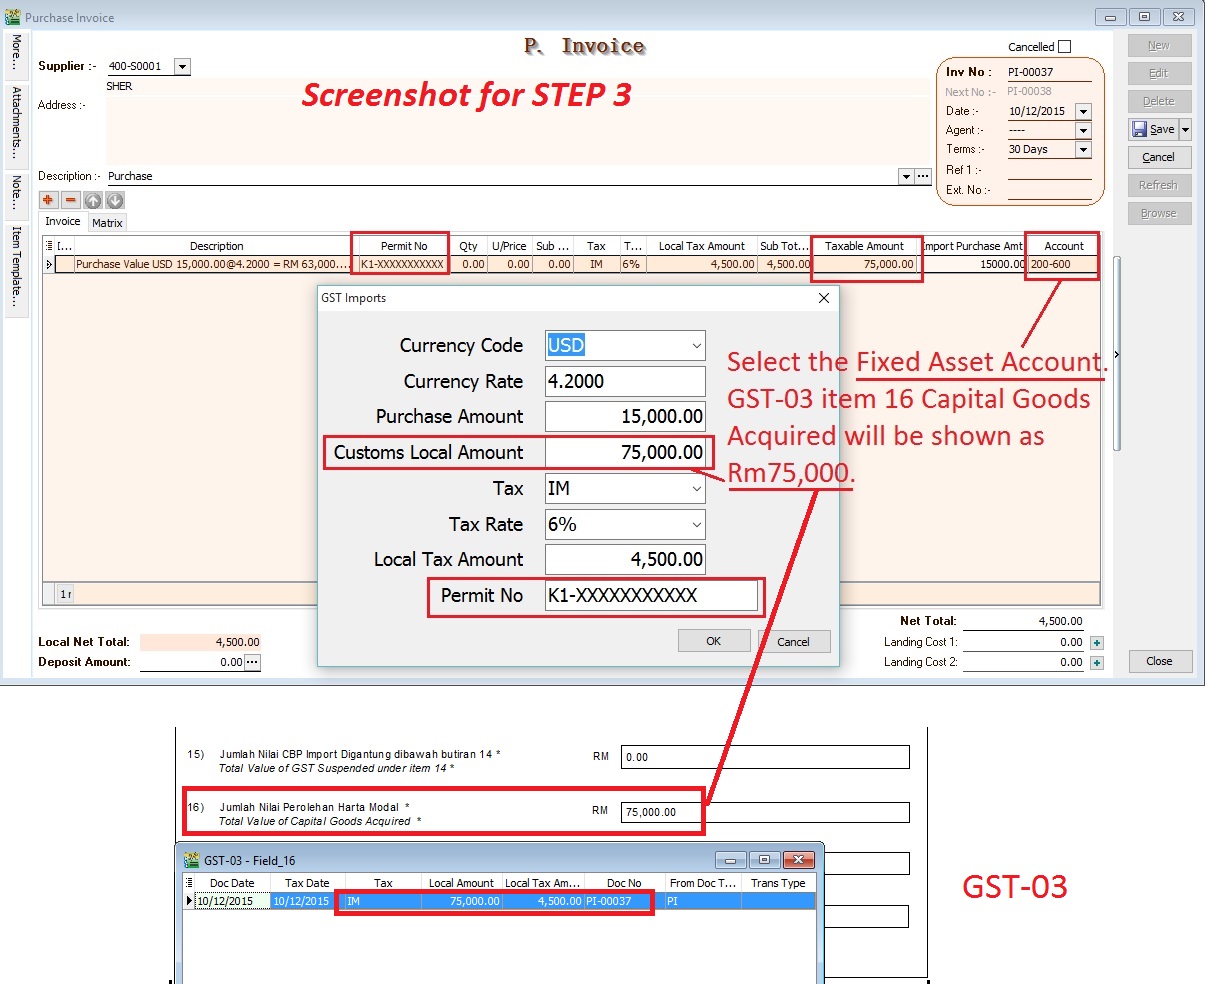The width and height of the screenshot is (1212, 984).
Task: Open the Supplier dropdown for 400-S0001
Action: tap(181, 66)
